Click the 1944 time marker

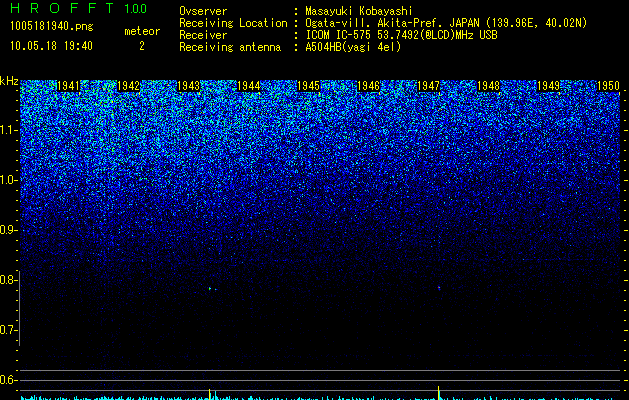pos(249,86)
